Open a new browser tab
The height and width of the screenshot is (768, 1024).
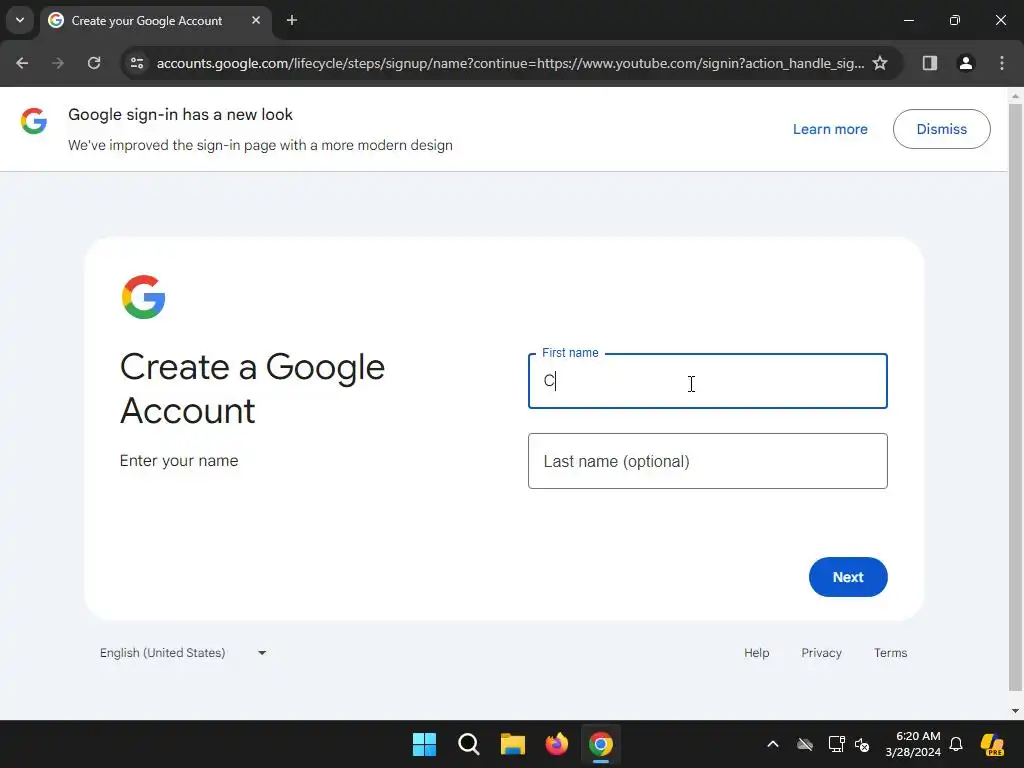(x=292, y=20)
